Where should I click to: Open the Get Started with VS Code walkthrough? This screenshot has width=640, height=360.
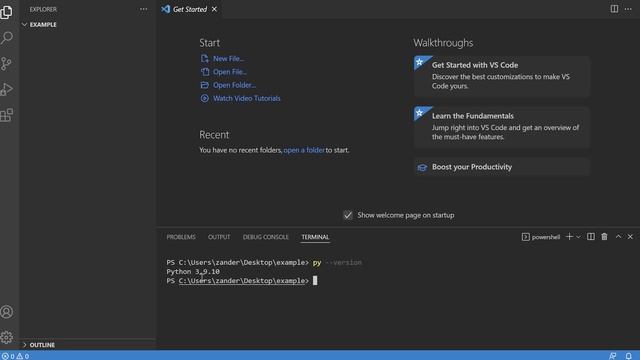pos(502,76)
